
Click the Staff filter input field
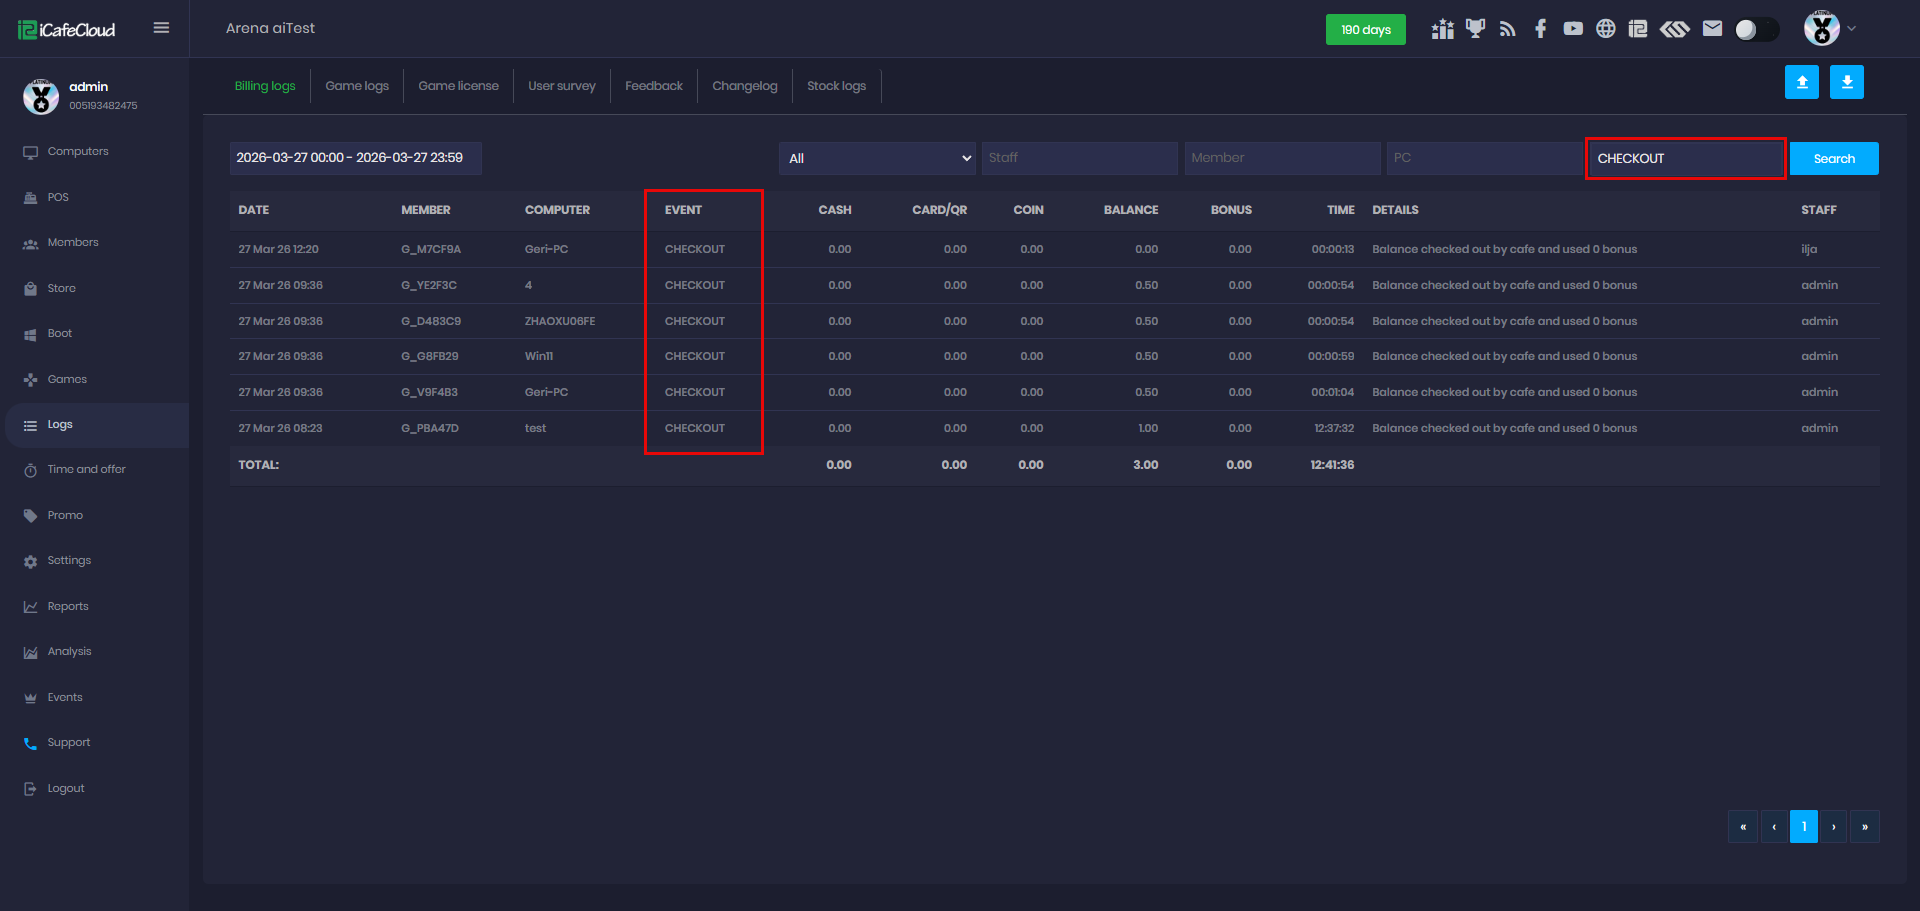[1078, 158]
